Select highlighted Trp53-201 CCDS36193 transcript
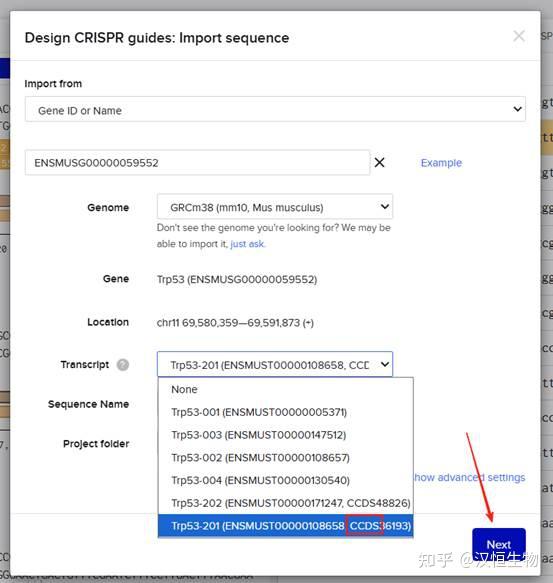Image resolution: width=553 pixels, height=583 pixels. (286, 526)
